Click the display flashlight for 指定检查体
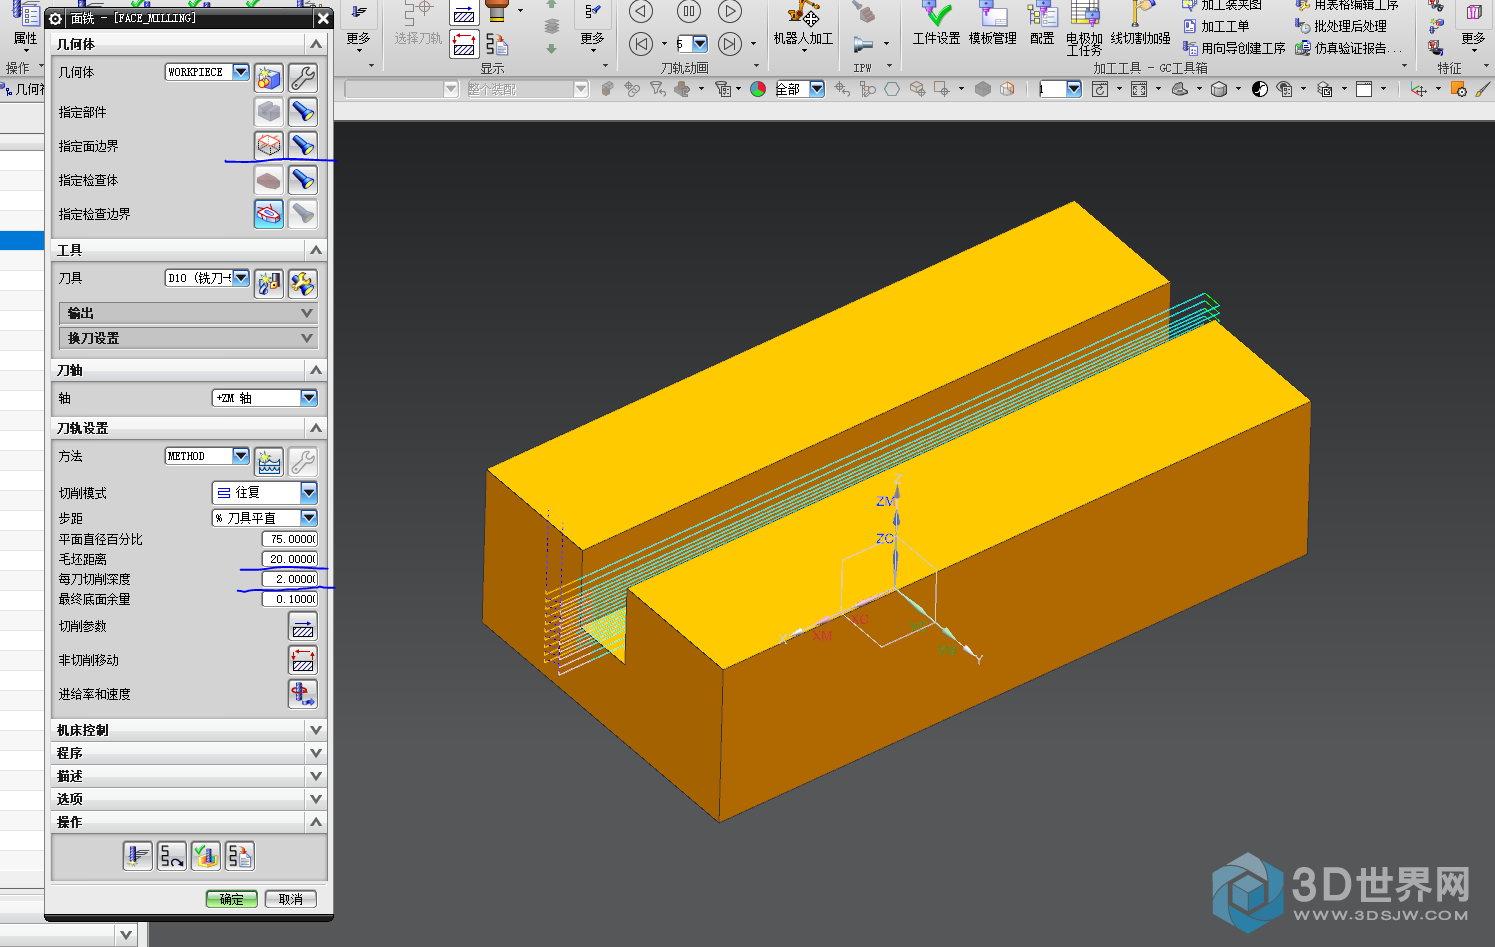 [302, 179]
